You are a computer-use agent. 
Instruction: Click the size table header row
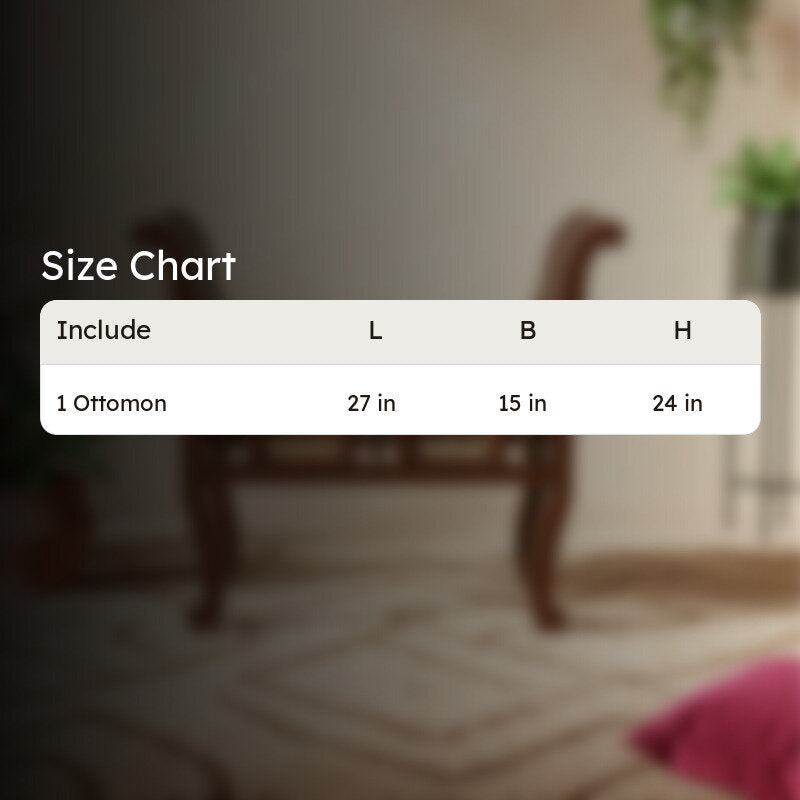click(400, 332)
